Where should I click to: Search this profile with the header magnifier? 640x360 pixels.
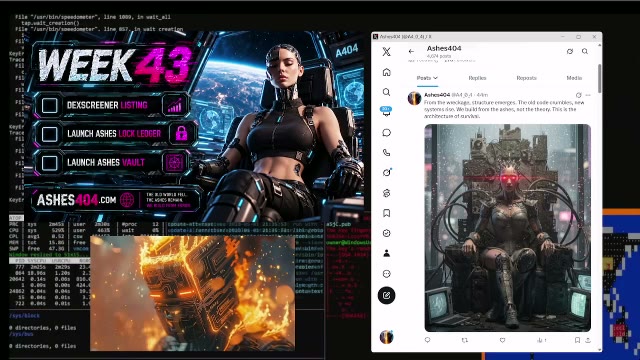pyautogui.click(x=585, y=51)
